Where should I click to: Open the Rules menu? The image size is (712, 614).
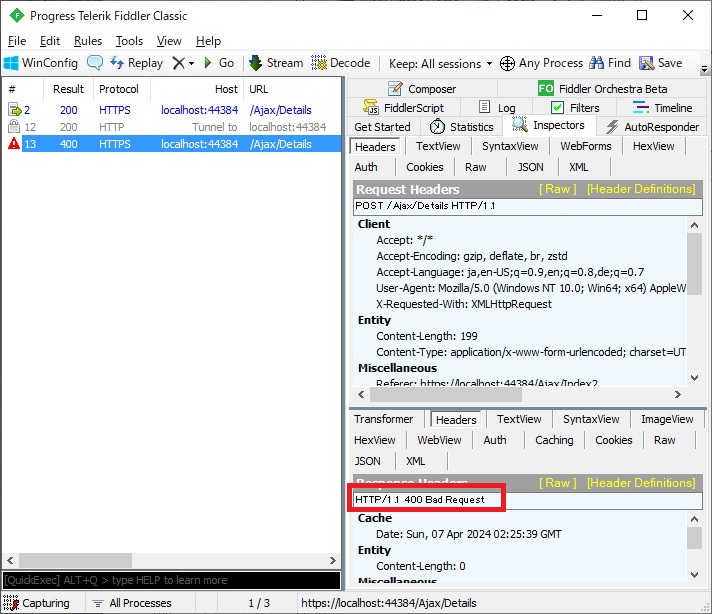coord(88,41)
